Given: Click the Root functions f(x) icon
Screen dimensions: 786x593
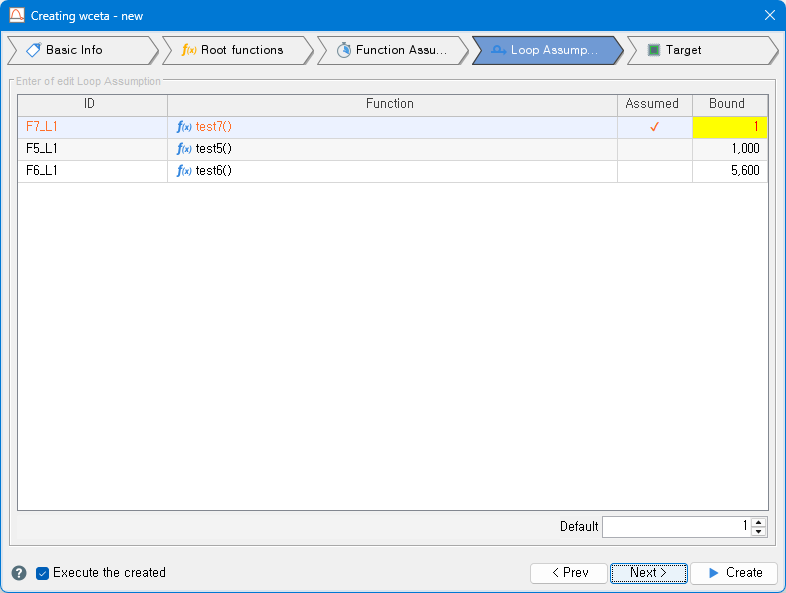Looking at the screenshot, I should coord(189,50).
